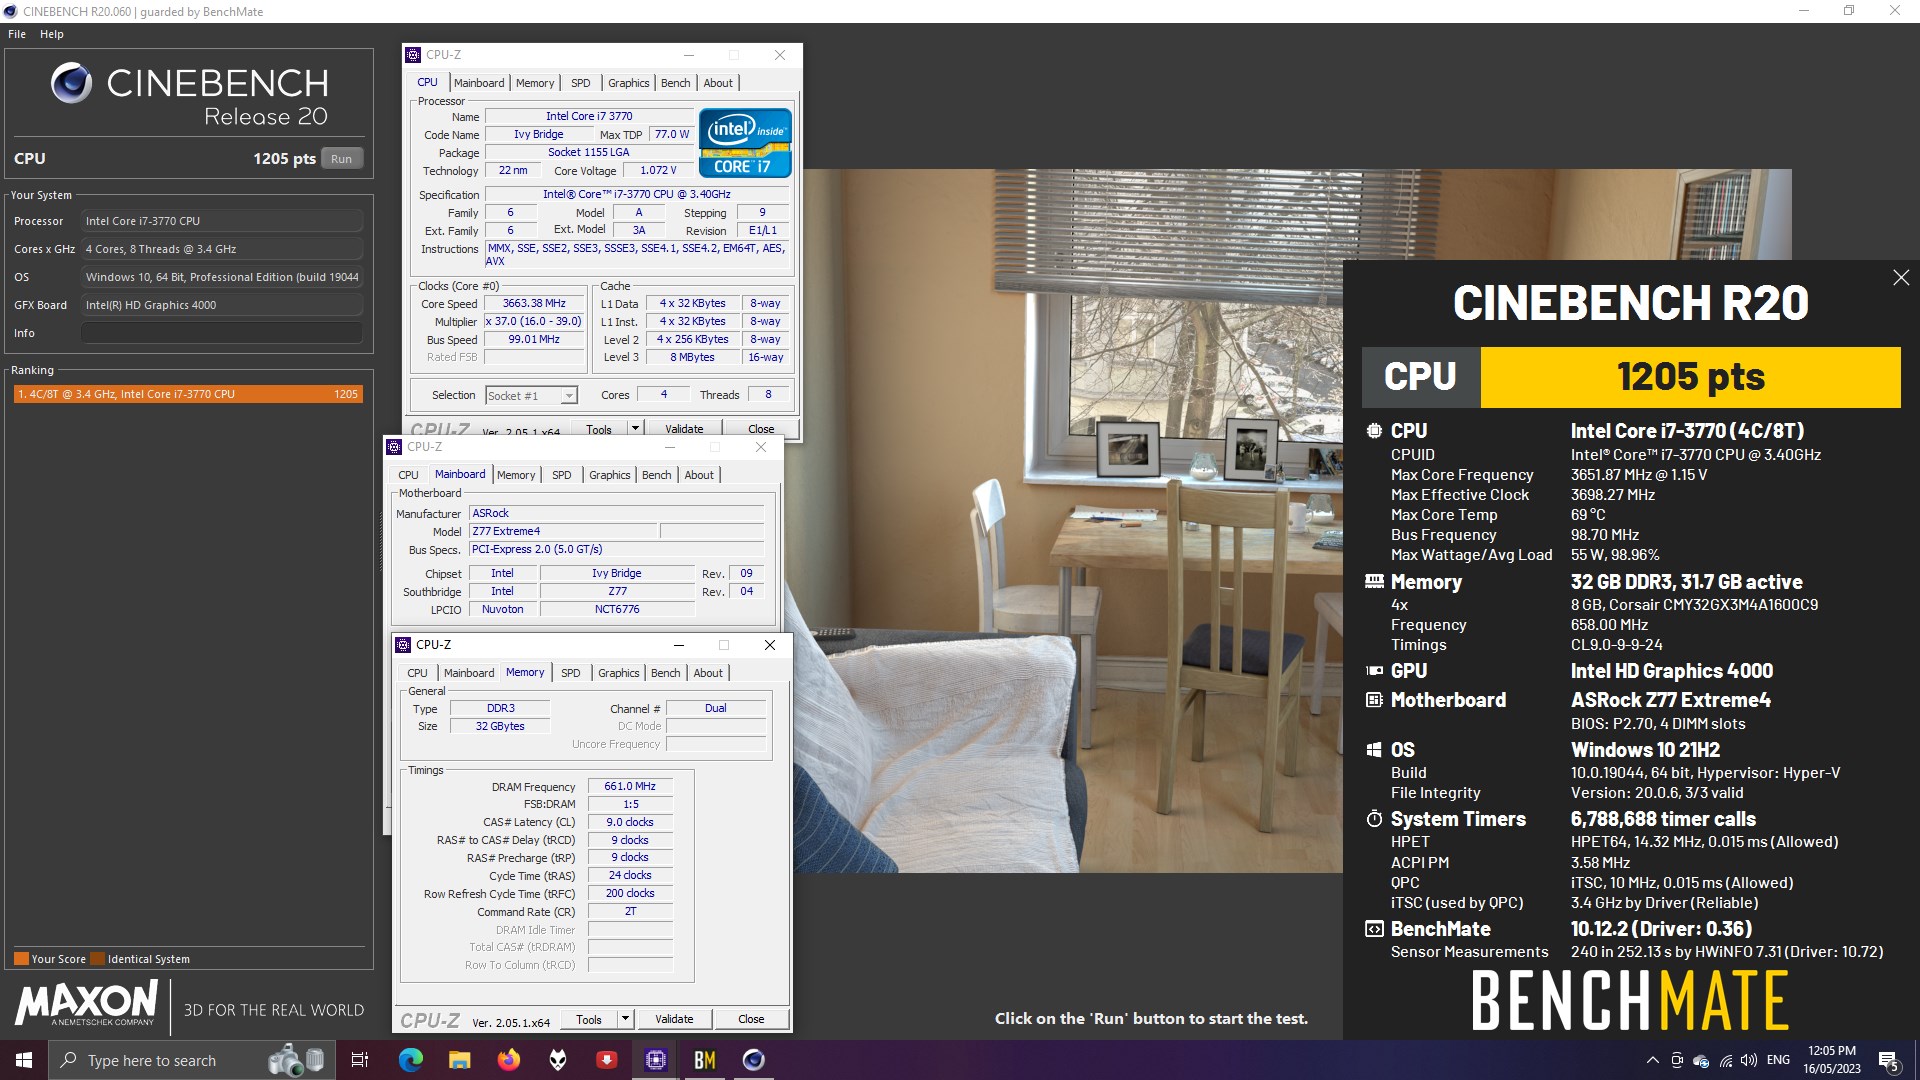
Task: Click the CPU-Z taskbar icon
Action: click(656, 1060)
